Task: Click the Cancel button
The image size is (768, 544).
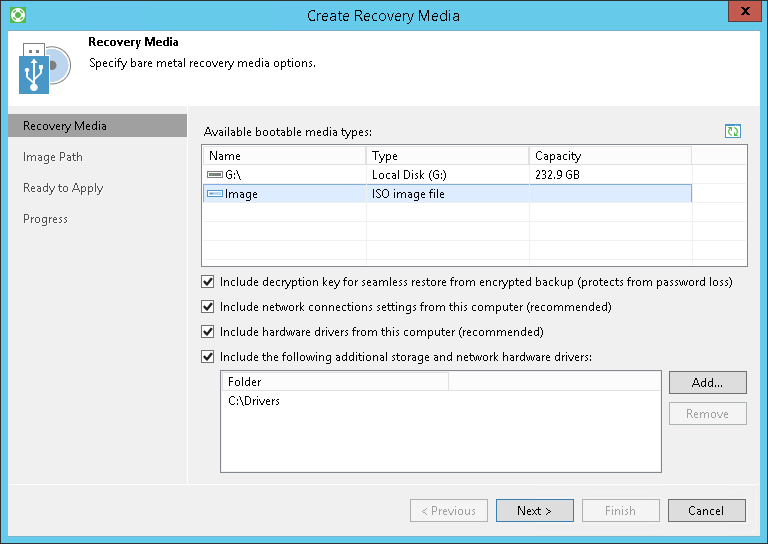Action: coord(706,511)
